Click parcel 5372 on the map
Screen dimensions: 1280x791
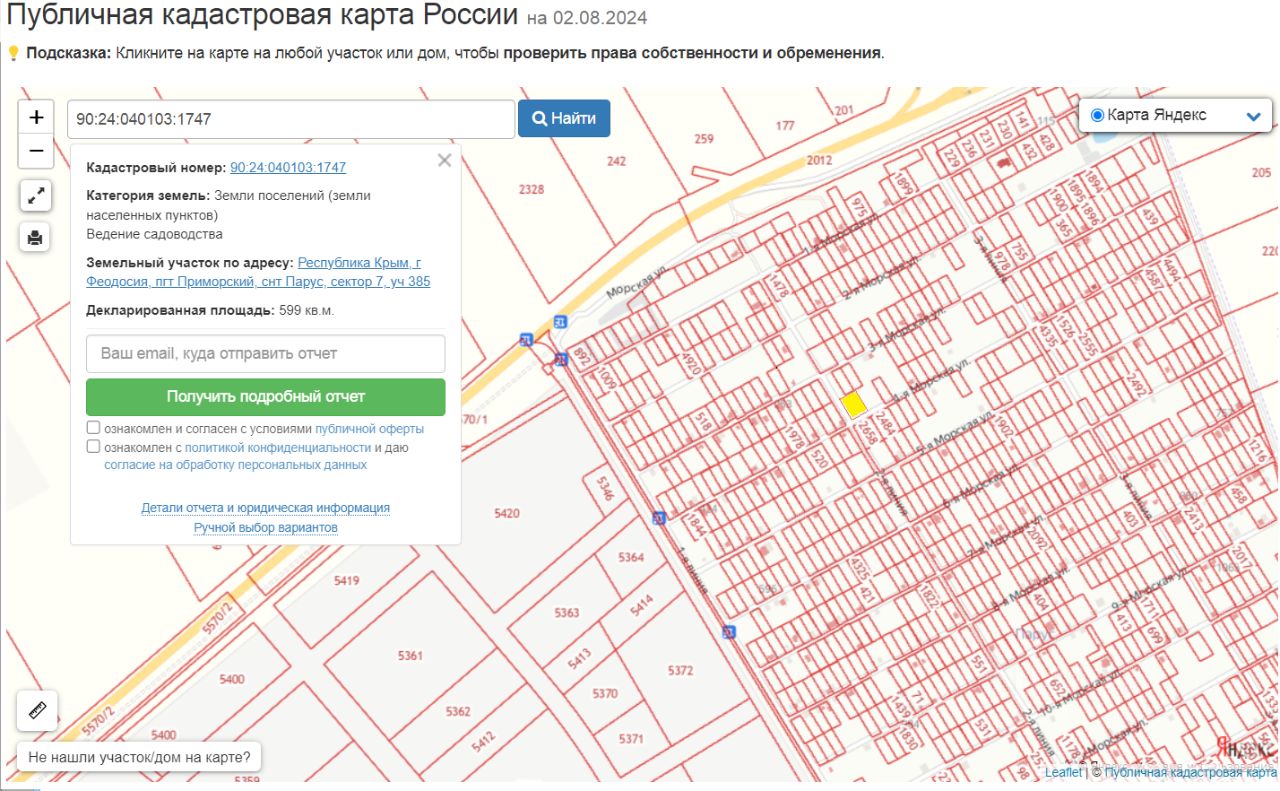(x=680, y=670)
